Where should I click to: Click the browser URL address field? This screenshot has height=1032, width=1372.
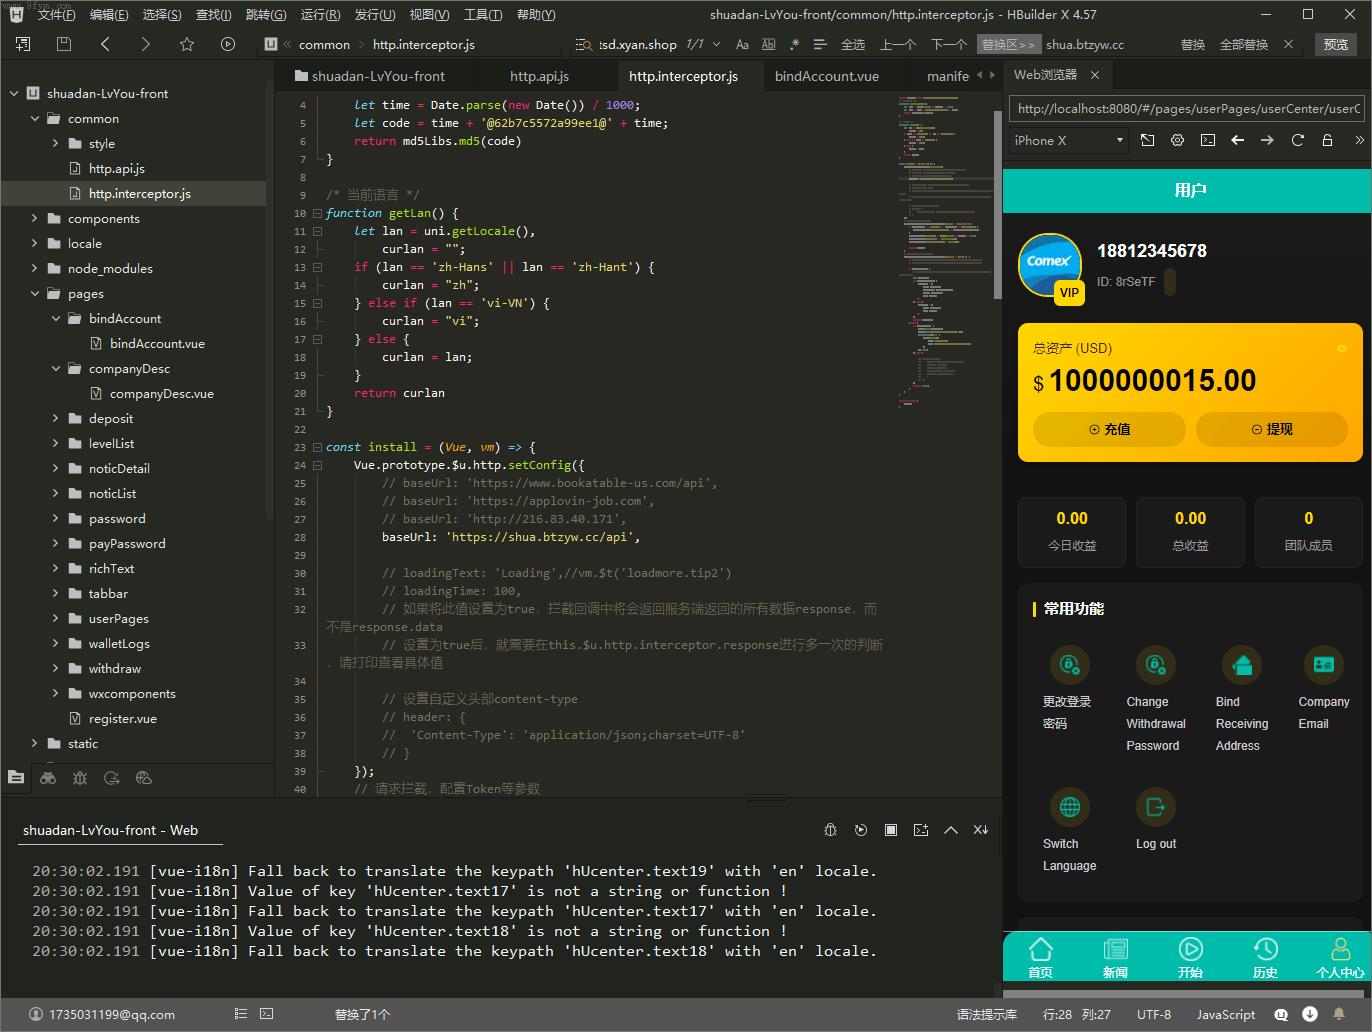pyautogui.click(x=1187, y=108)
